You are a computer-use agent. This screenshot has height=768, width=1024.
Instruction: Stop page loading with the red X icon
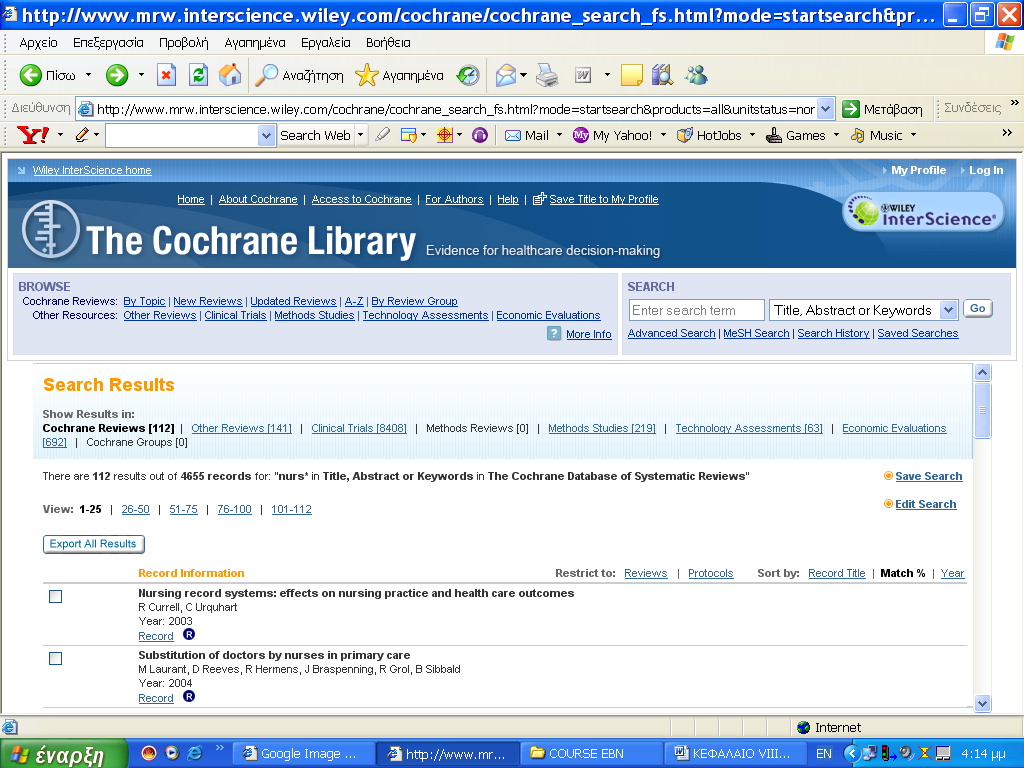coord(167,75)
